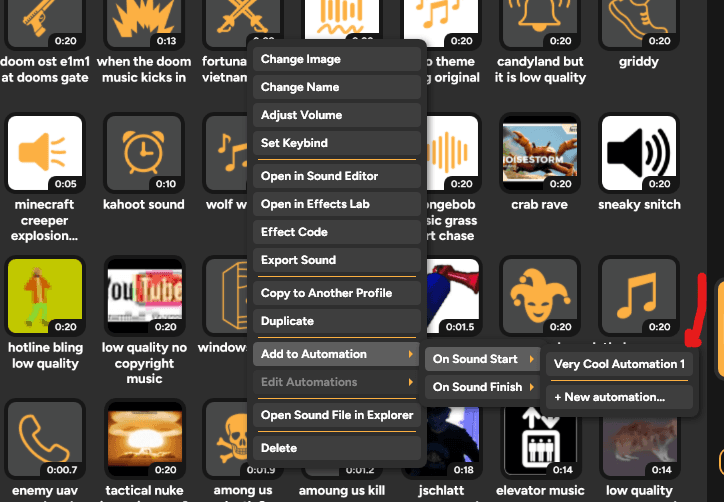
Task: Click the 'griddy' sound name
Action: 639,61
